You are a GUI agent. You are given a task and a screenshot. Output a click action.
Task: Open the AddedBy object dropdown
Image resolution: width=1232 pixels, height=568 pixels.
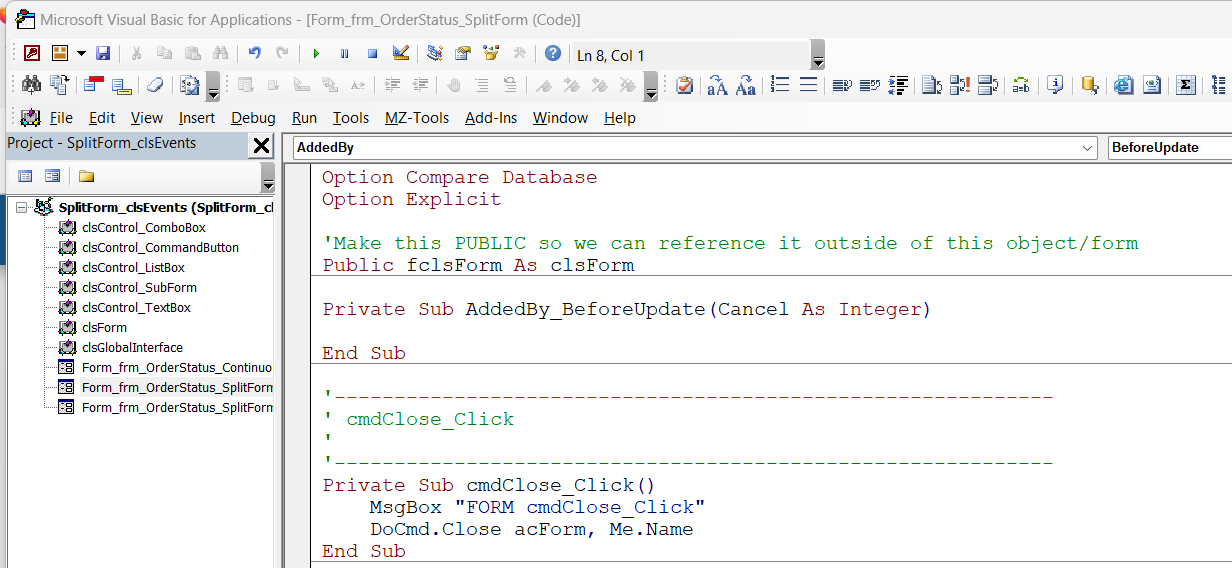tap(1088, 148)
